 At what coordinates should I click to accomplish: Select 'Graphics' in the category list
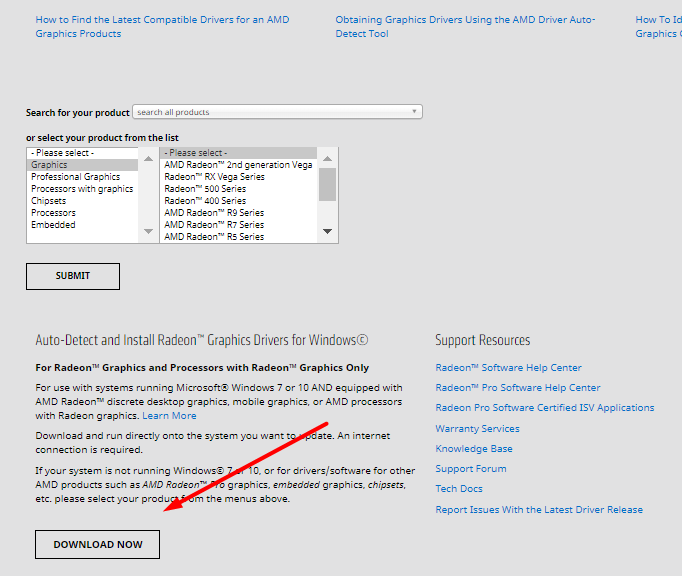[82, 165]
